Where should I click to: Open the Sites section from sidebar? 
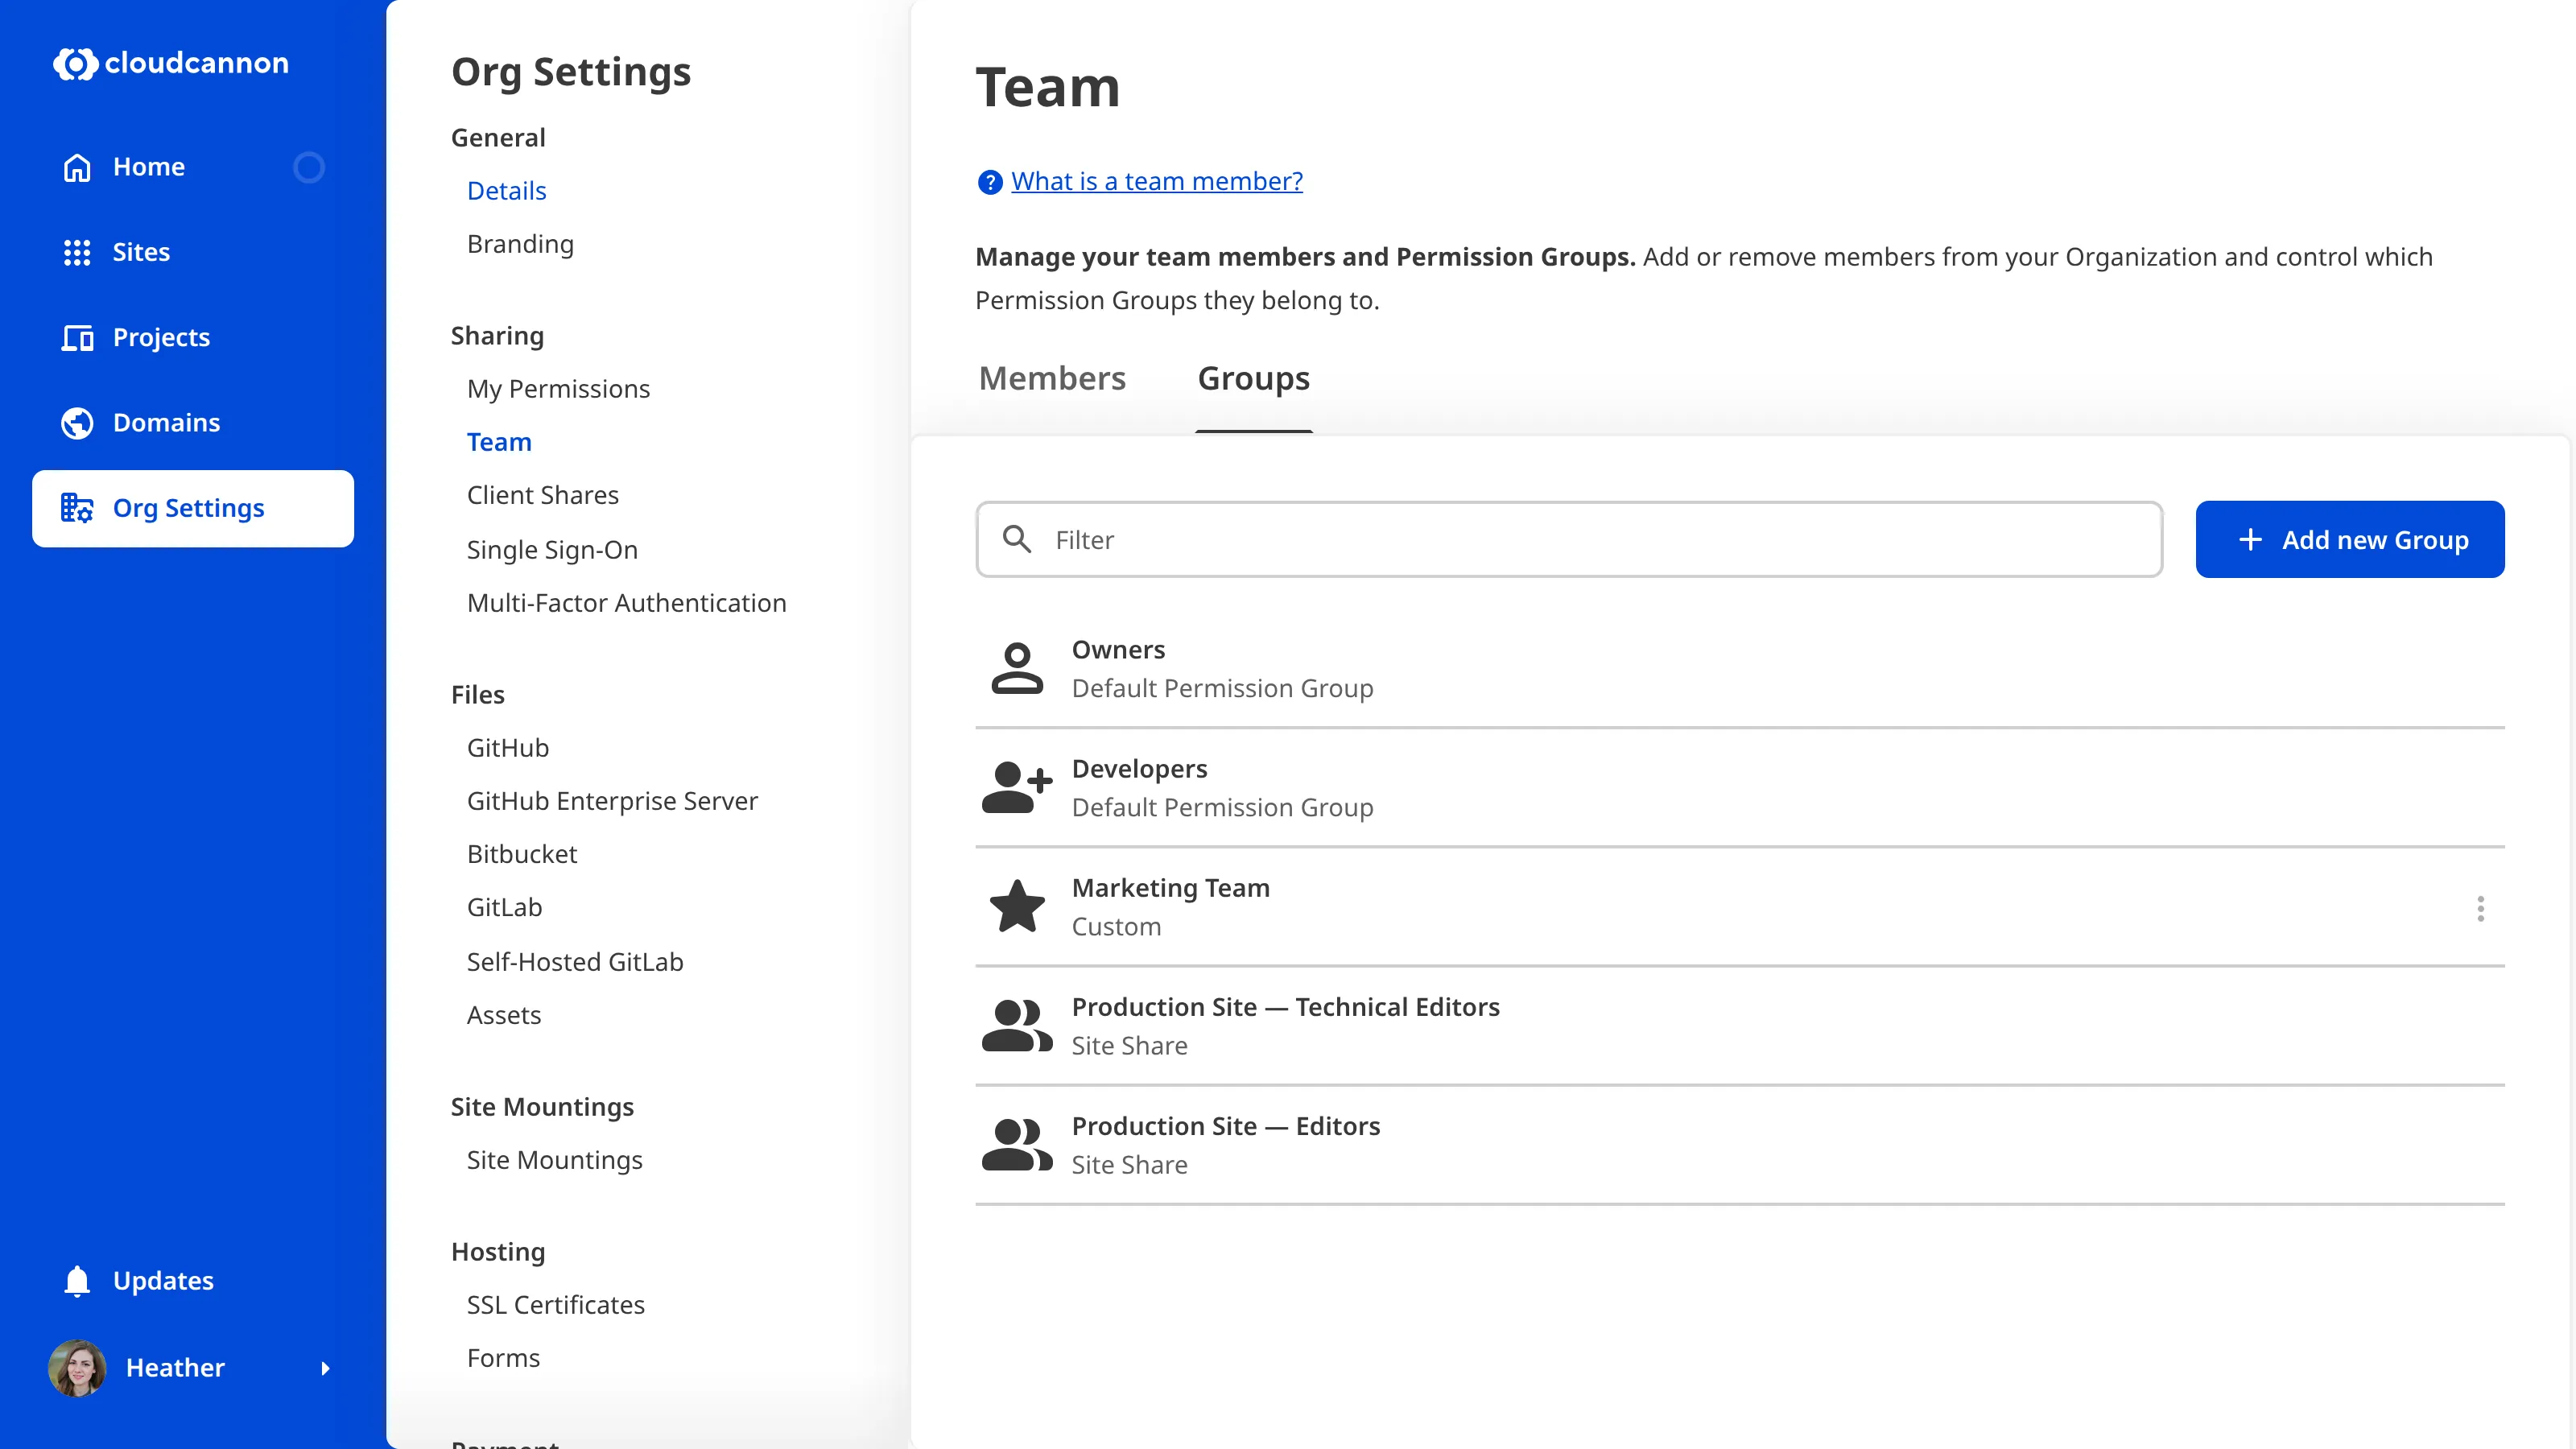coord(77,252)
